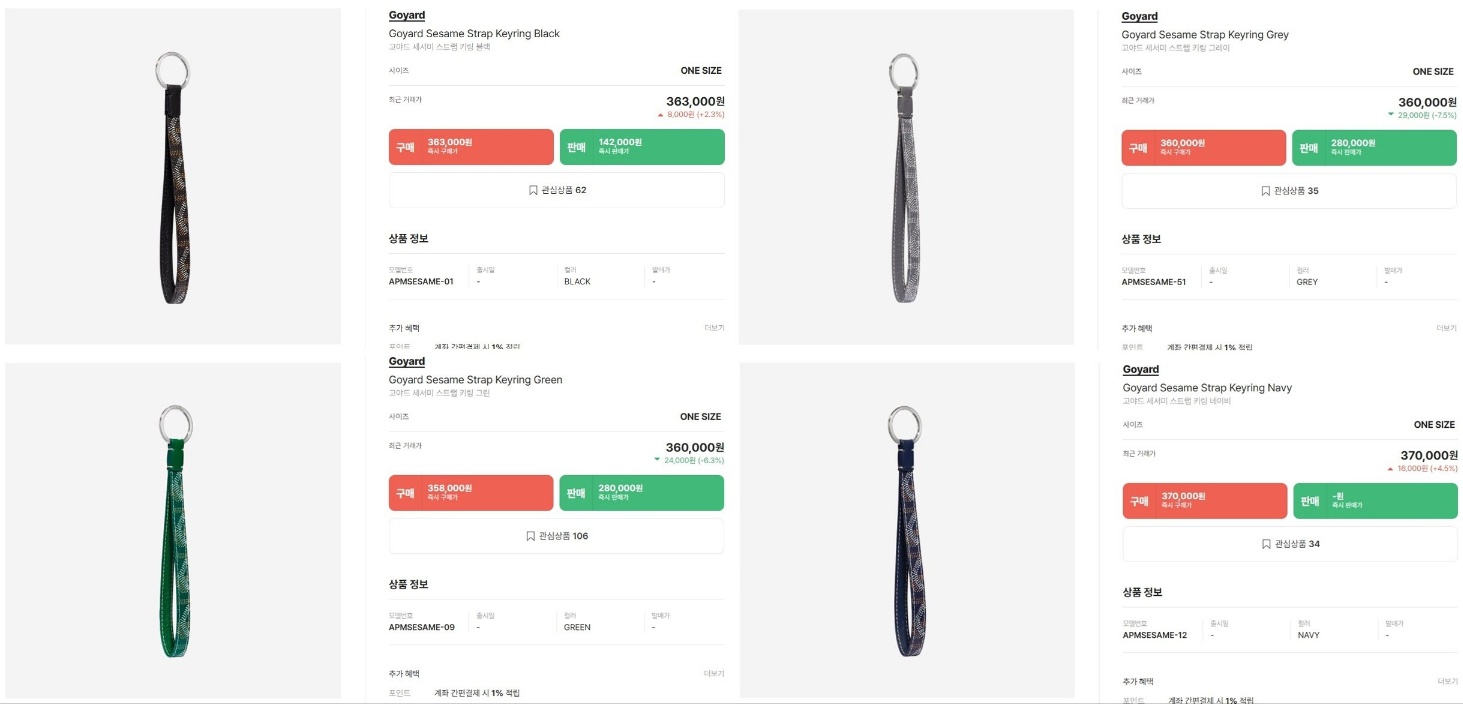Open Goyard brand link above Navy keyring
1463x704 pixels.
(1141, 370)
